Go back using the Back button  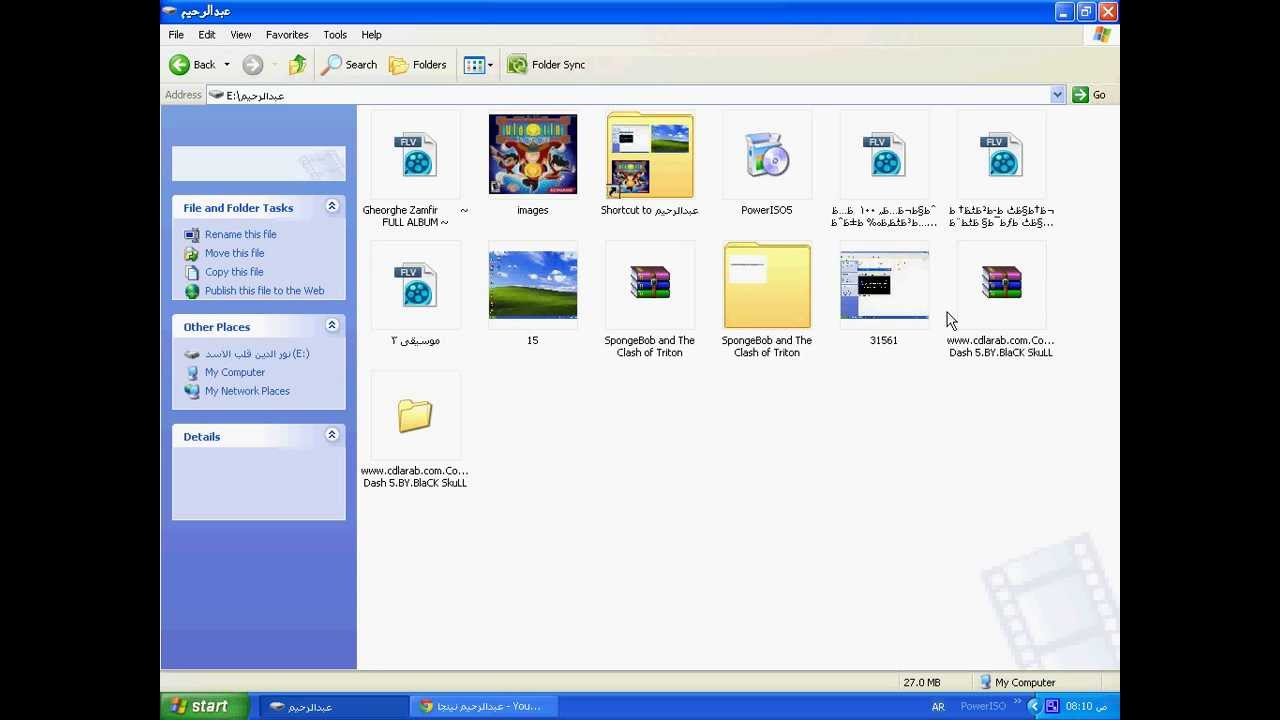[x=192, y=65]
